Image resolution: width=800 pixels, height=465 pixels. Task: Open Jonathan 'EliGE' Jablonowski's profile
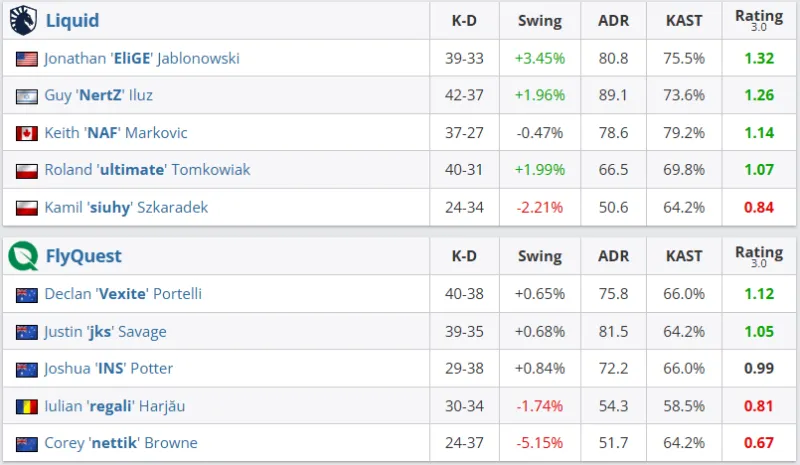(x=142, y=59)
